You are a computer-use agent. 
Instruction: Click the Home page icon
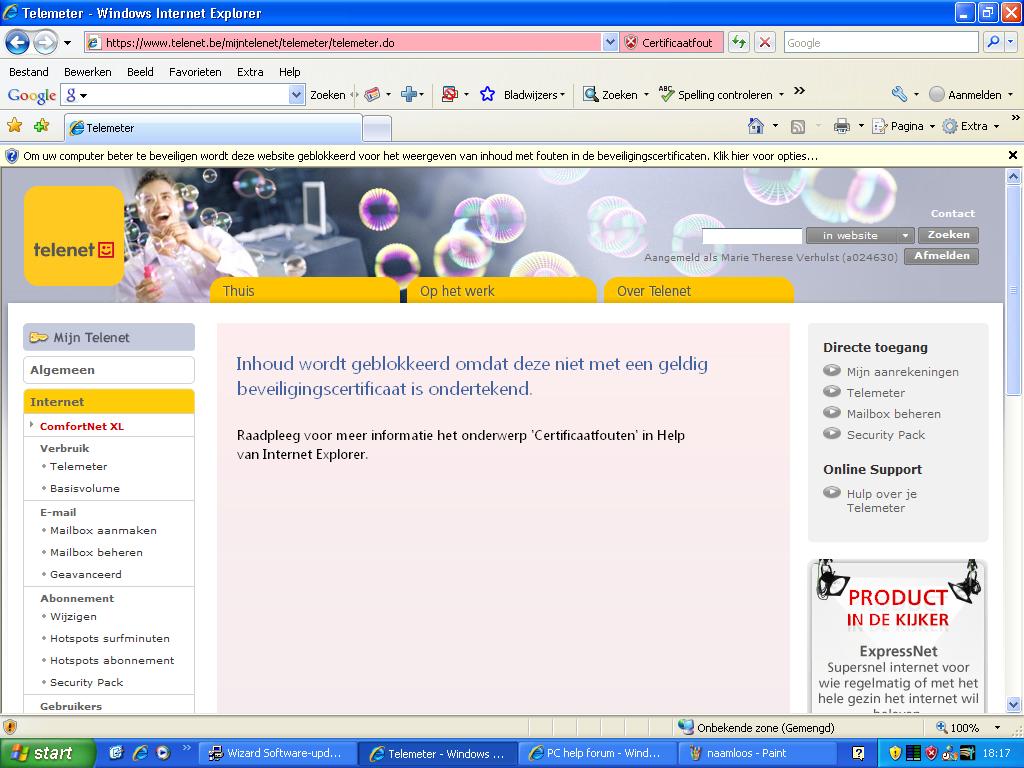[757, 126]
